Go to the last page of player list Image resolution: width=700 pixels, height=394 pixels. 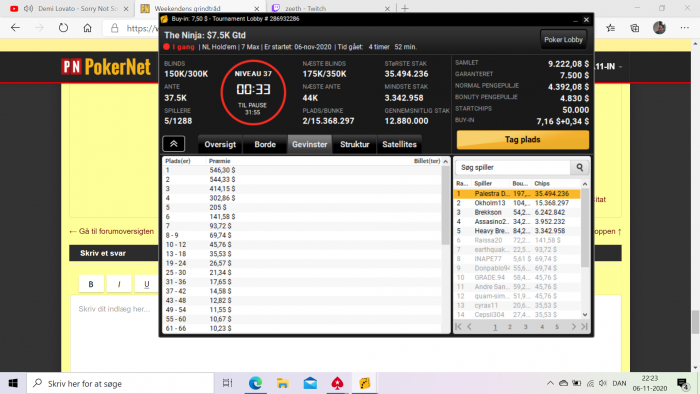tap(584, 327)
